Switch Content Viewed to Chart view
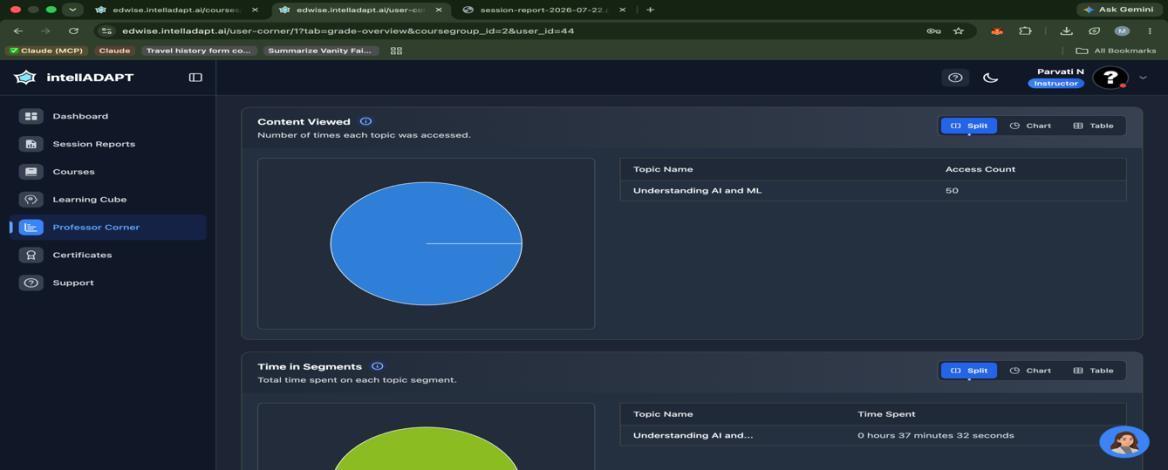 (1030, 126)
